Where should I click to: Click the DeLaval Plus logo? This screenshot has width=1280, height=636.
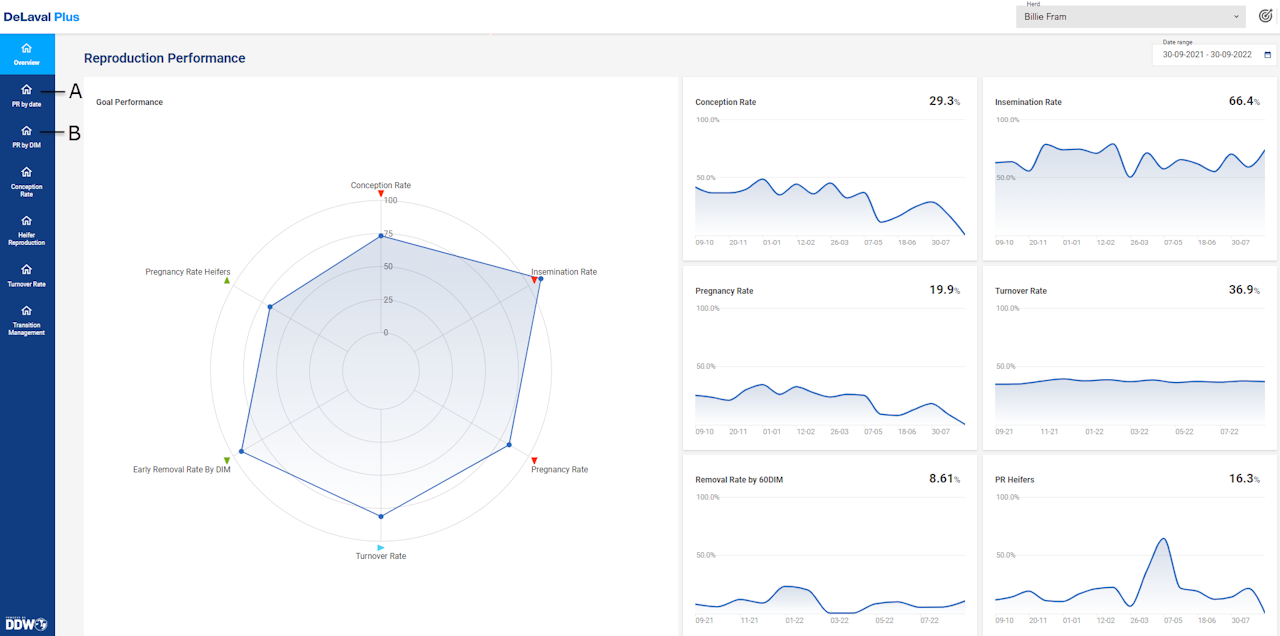[41, 17]
